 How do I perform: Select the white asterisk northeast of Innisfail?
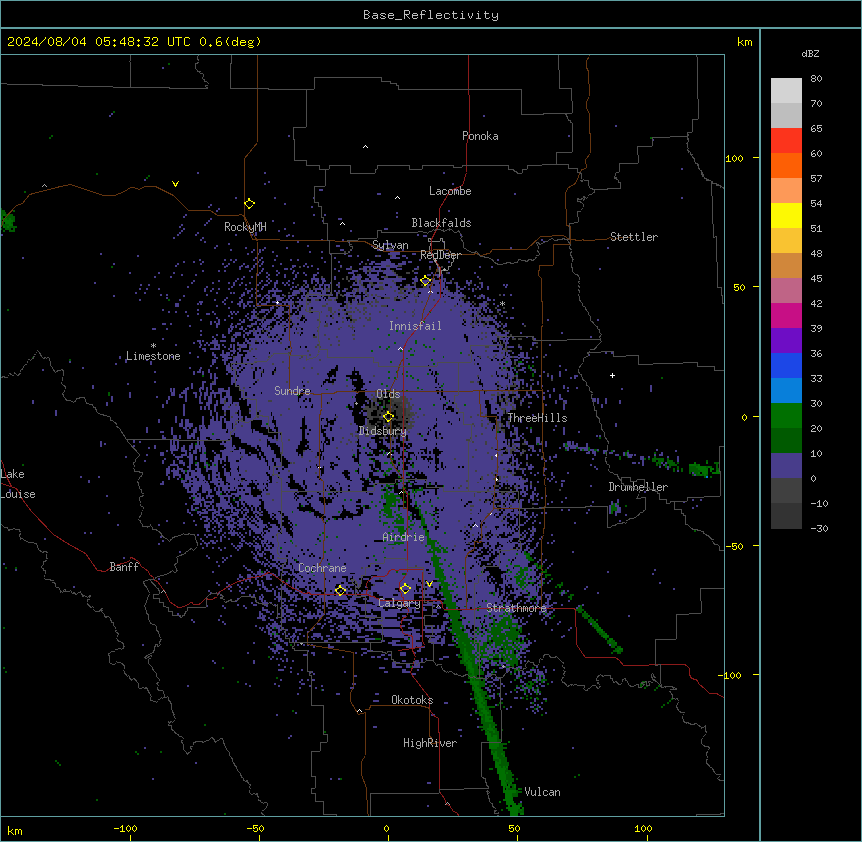click(502, 303)
